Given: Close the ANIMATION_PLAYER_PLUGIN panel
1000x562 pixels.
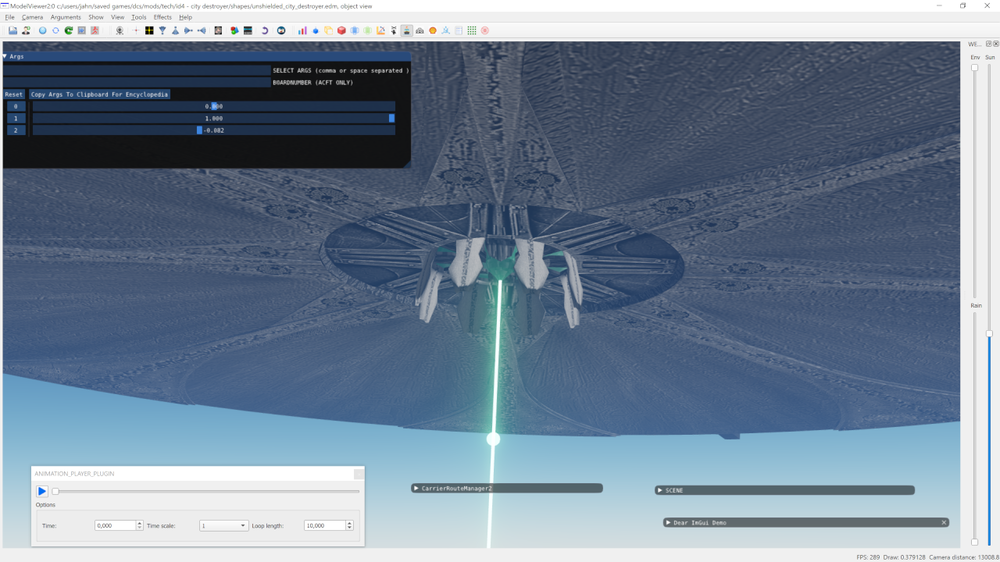Looking at the screenshot, I should [x=359, y=473].
